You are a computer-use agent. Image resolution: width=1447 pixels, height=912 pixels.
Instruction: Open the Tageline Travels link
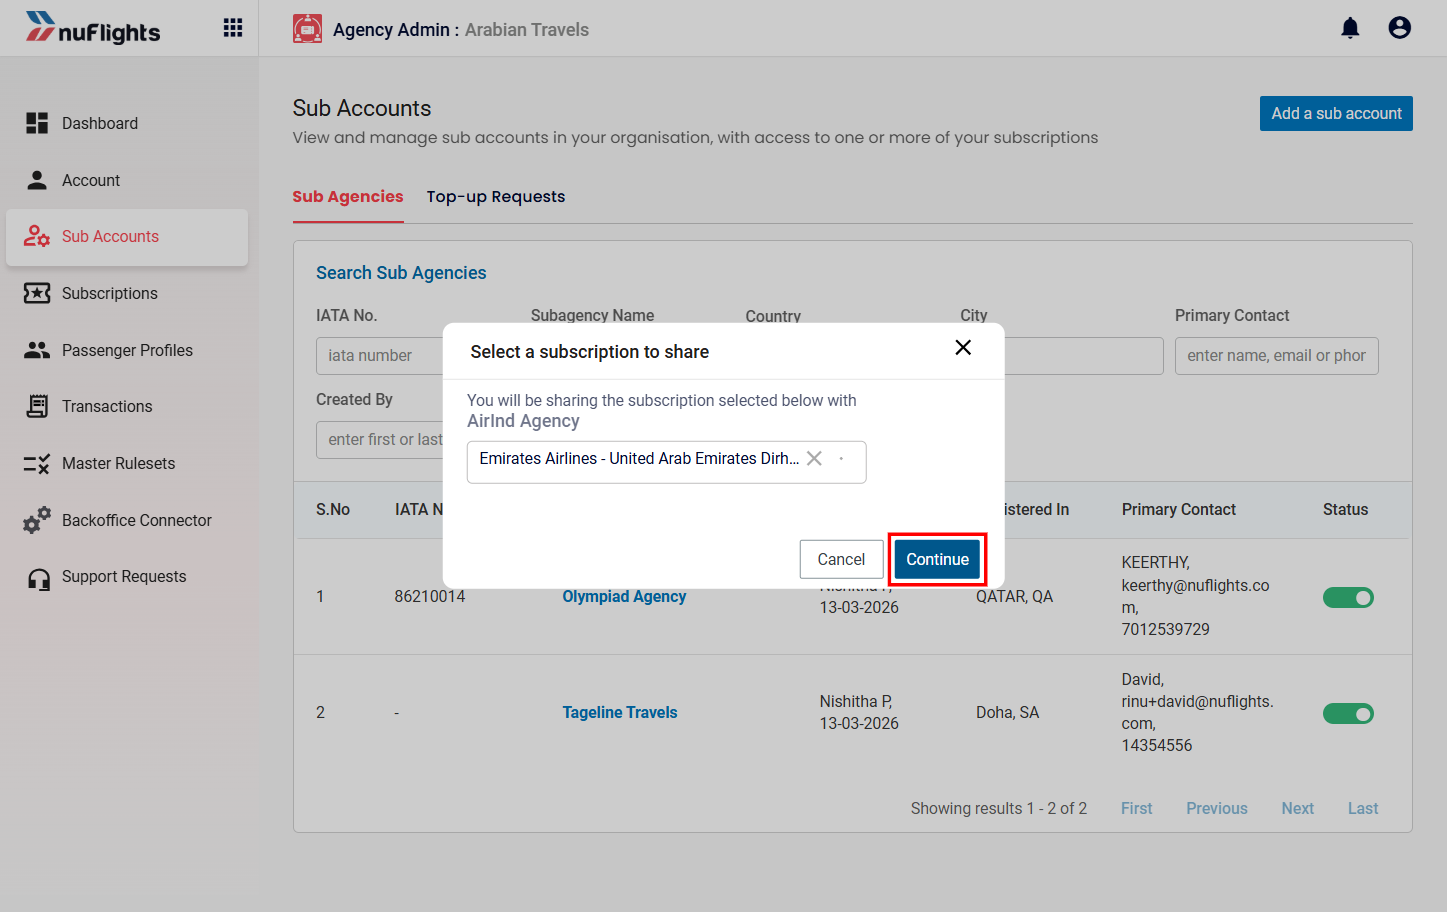pos(620,712)
